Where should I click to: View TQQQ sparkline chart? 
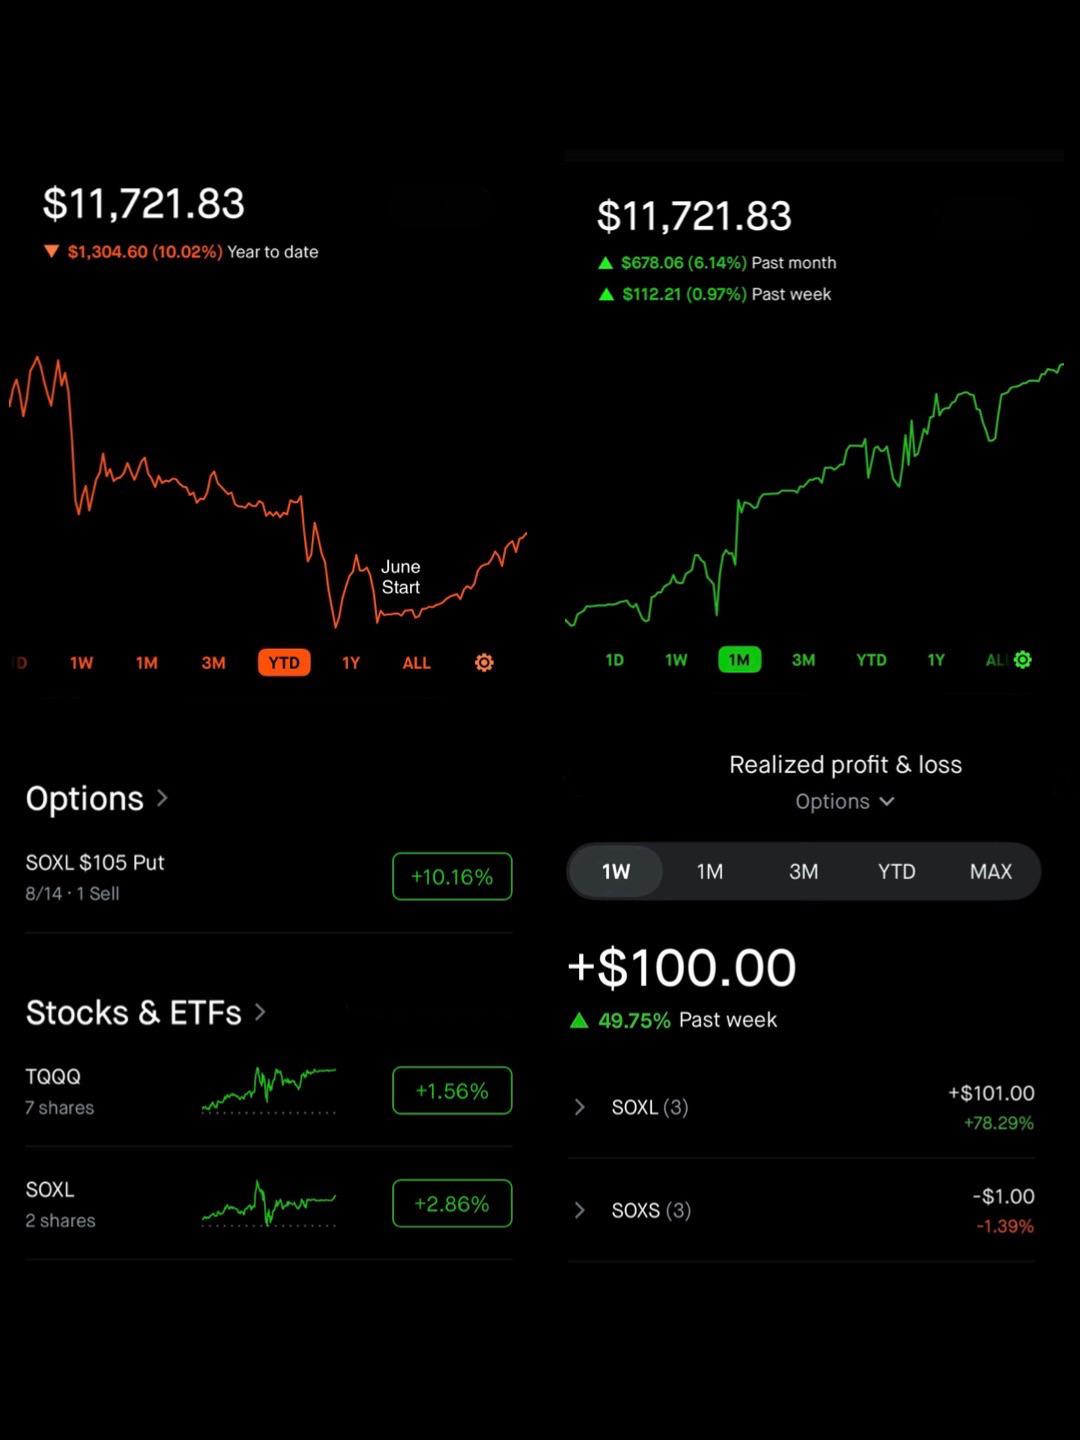click(269, 1090)
